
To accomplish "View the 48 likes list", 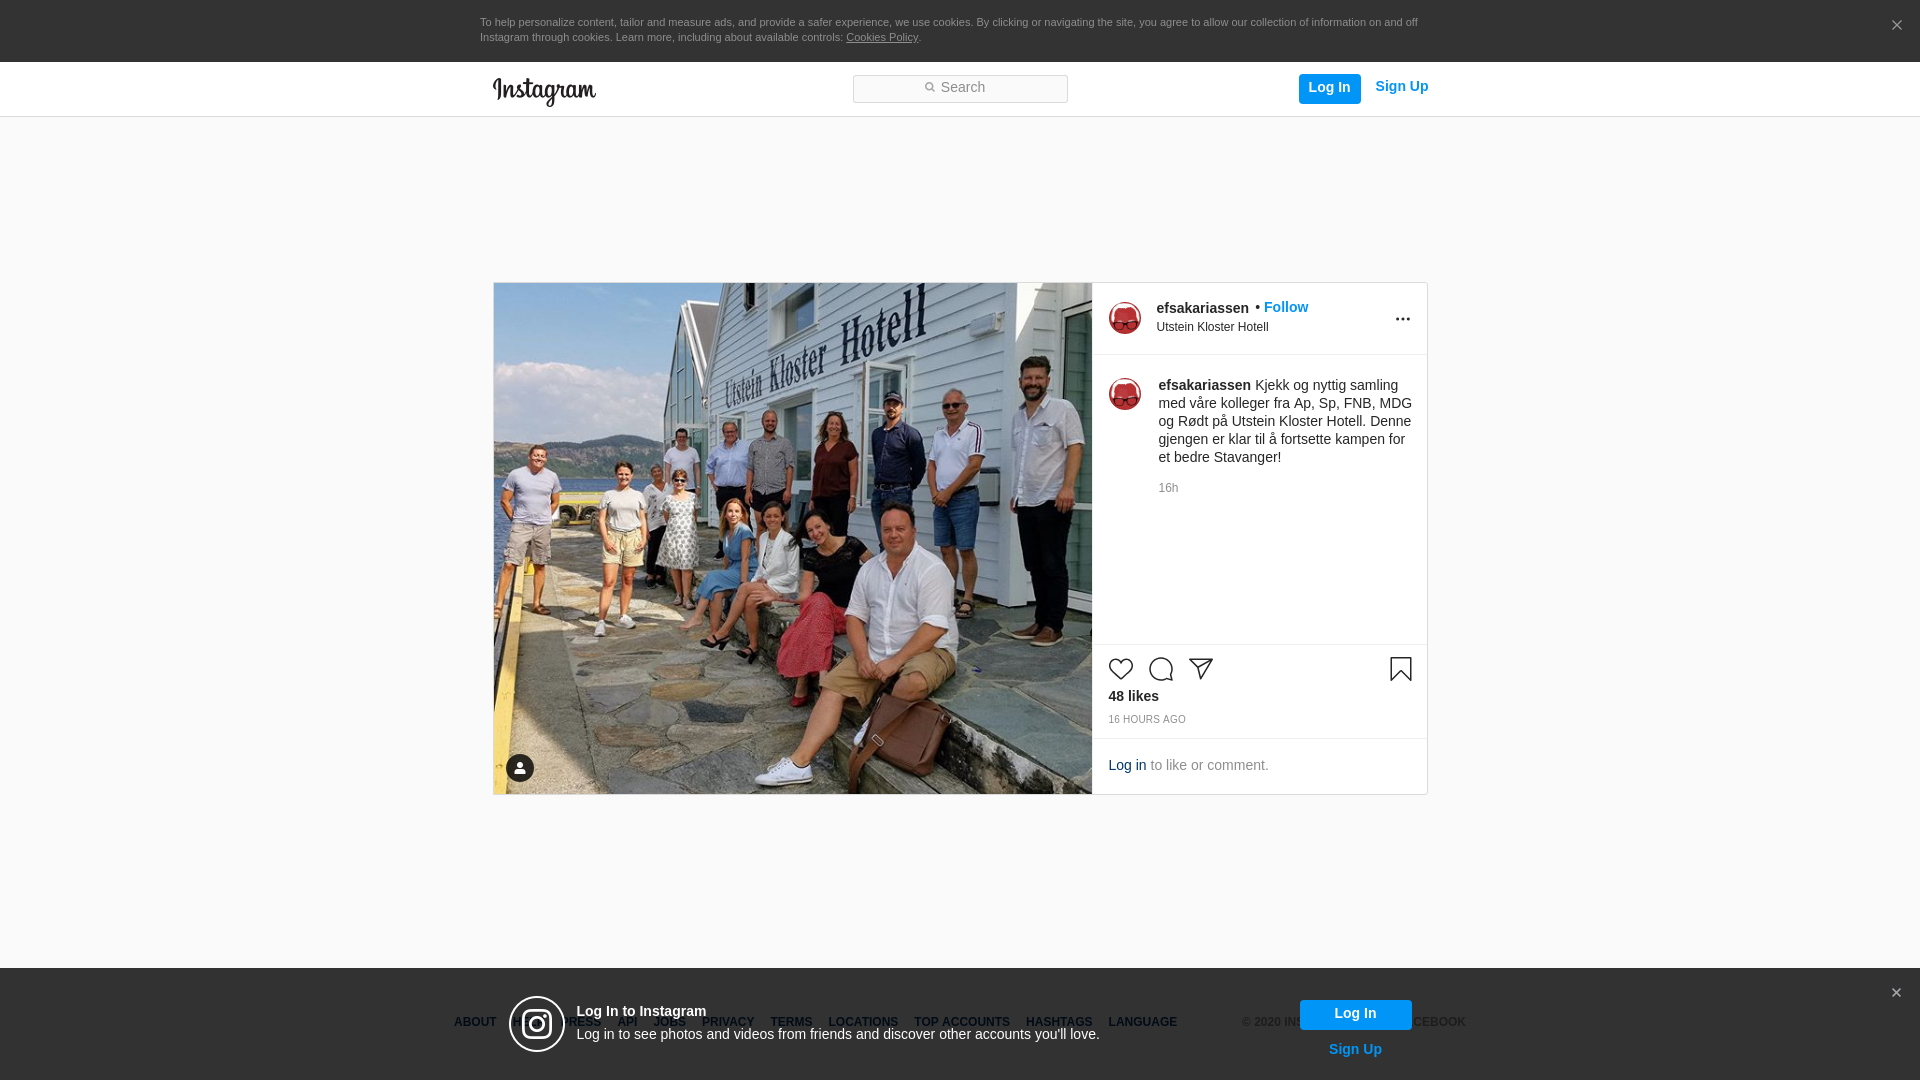I will (1133, 696).
